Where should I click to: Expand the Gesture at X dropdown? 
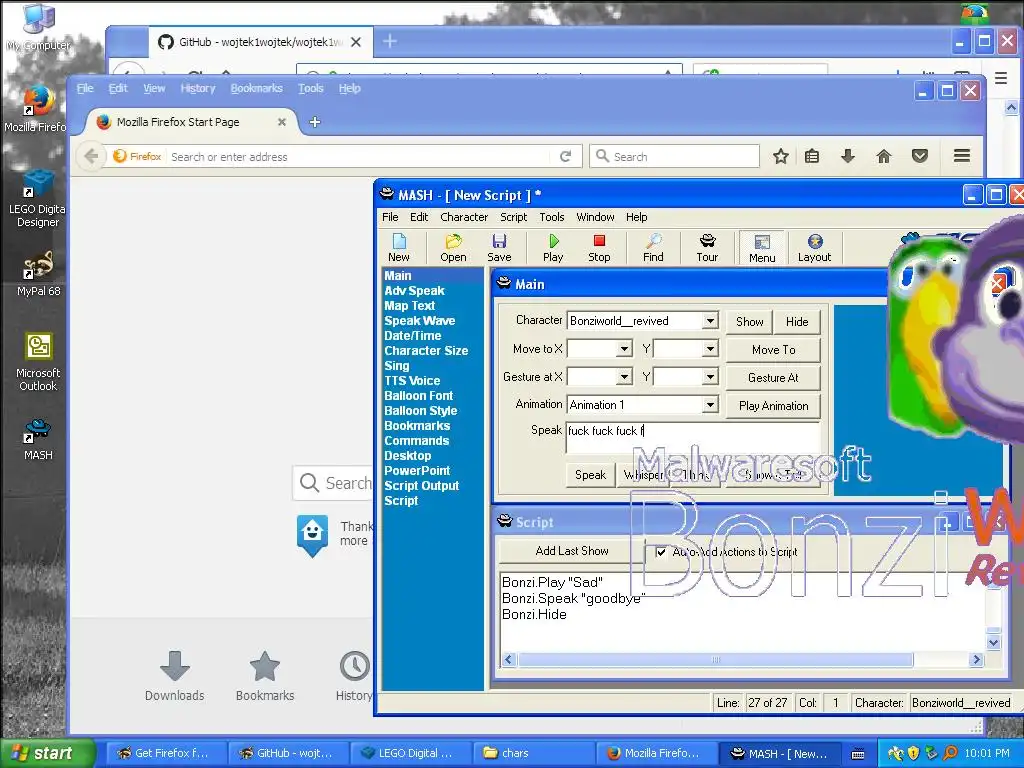pos(624,377)
